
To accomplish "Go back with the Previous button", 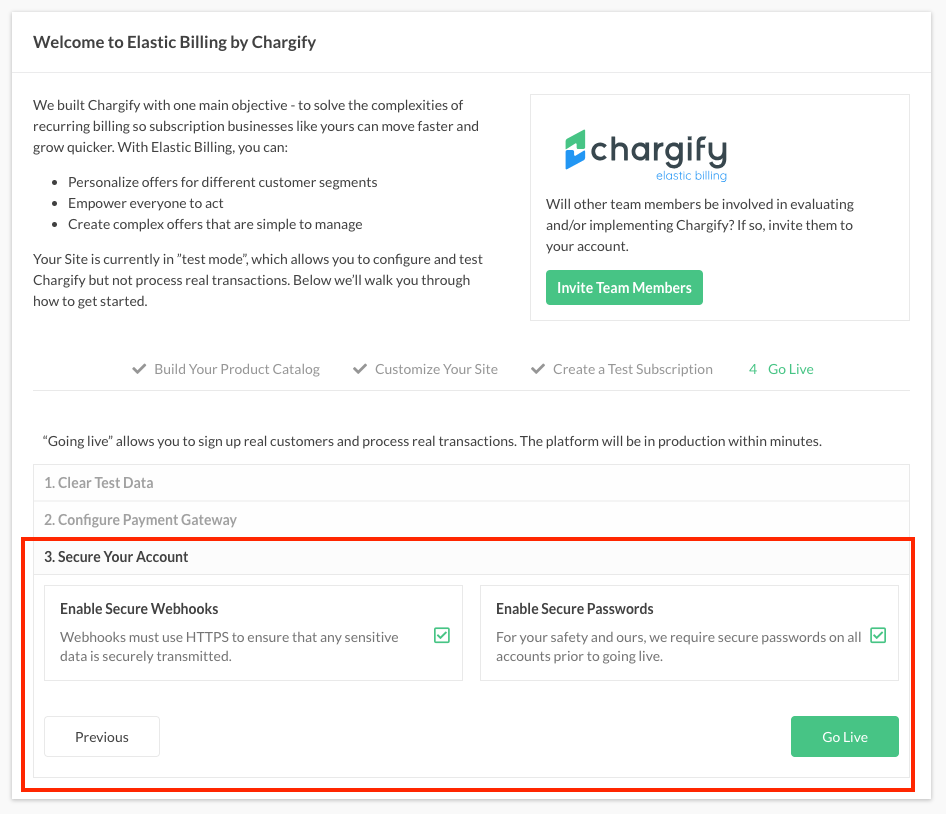I will coord(102,737).
